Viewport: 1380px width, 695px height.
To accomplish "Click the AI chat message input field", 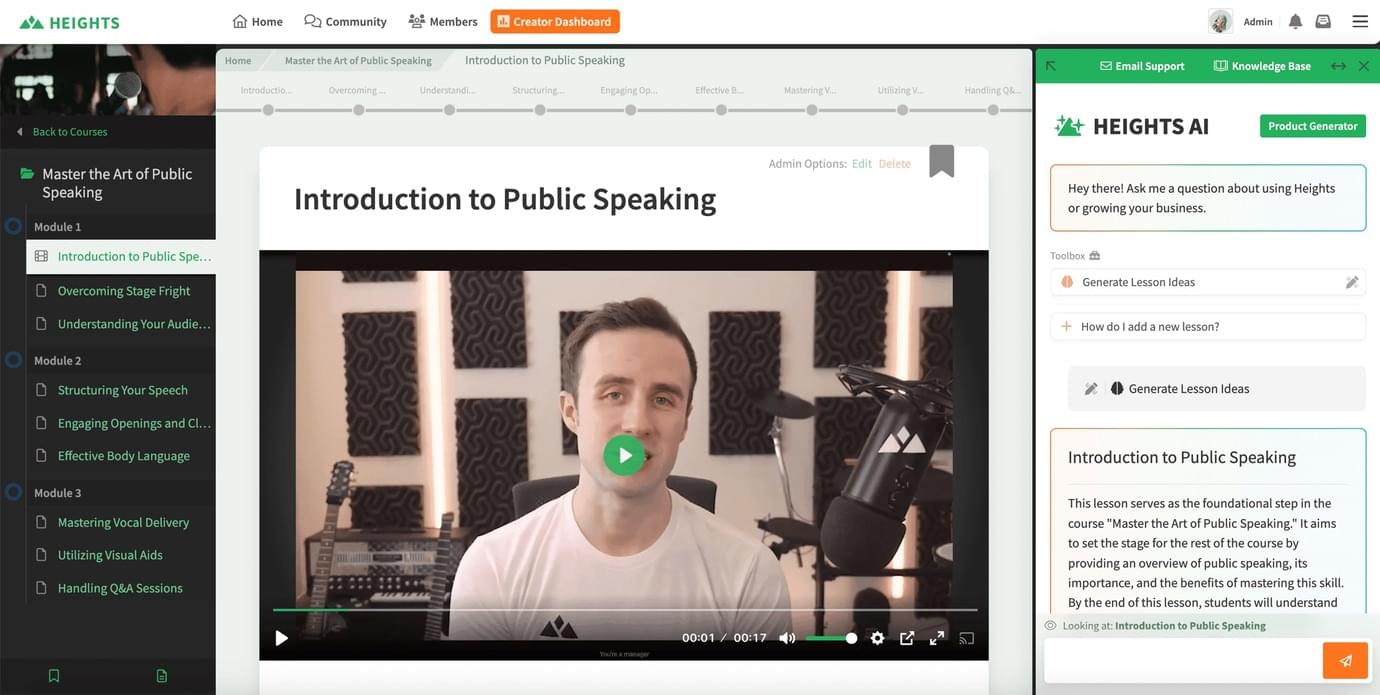I will (1182, 661).
